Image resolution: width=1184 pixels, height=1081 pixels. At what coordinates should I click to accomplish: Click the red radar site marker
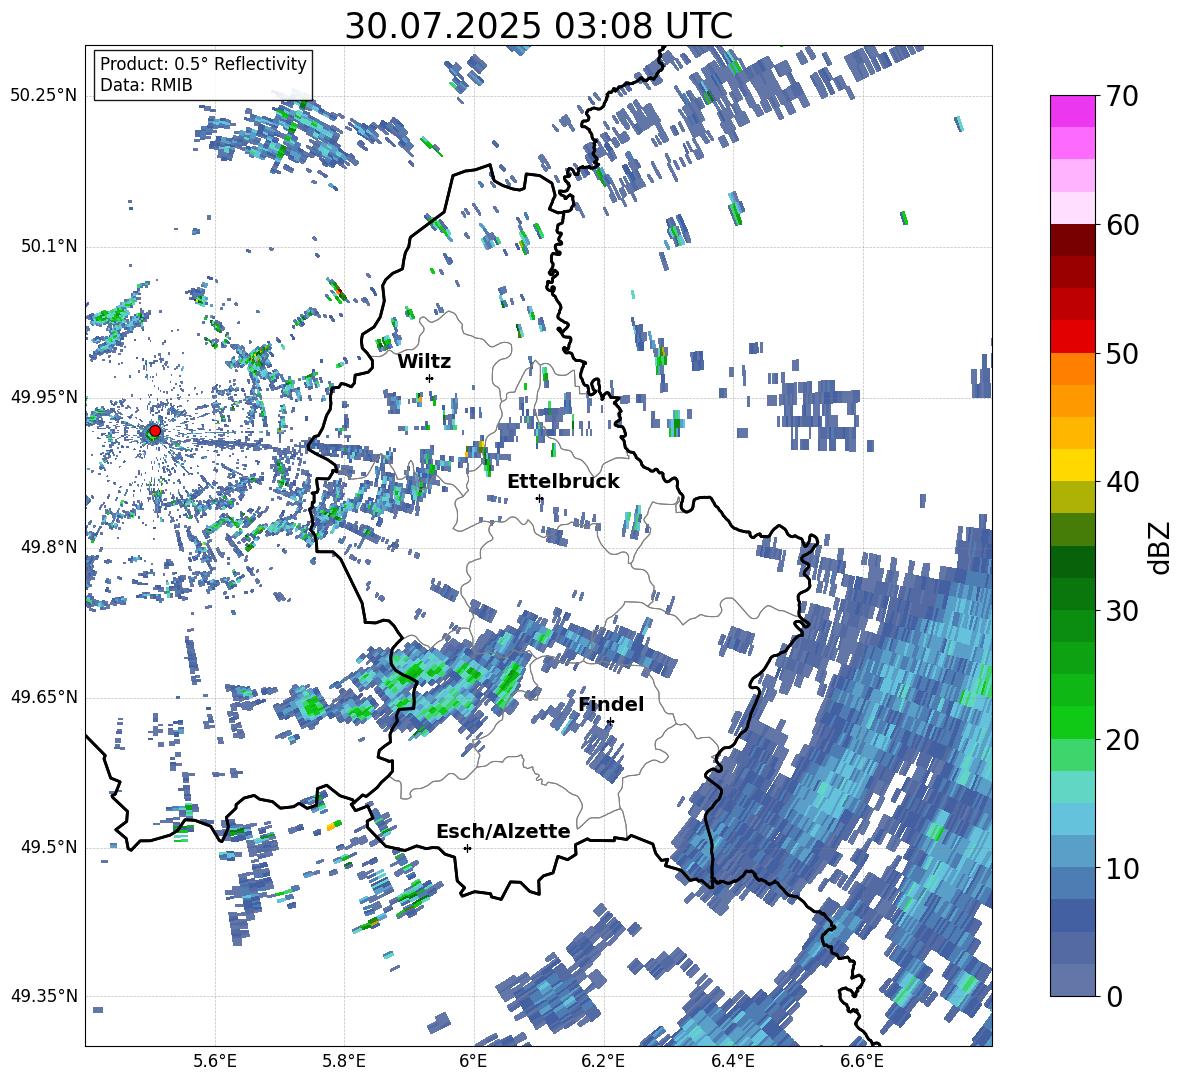[154, 431]
